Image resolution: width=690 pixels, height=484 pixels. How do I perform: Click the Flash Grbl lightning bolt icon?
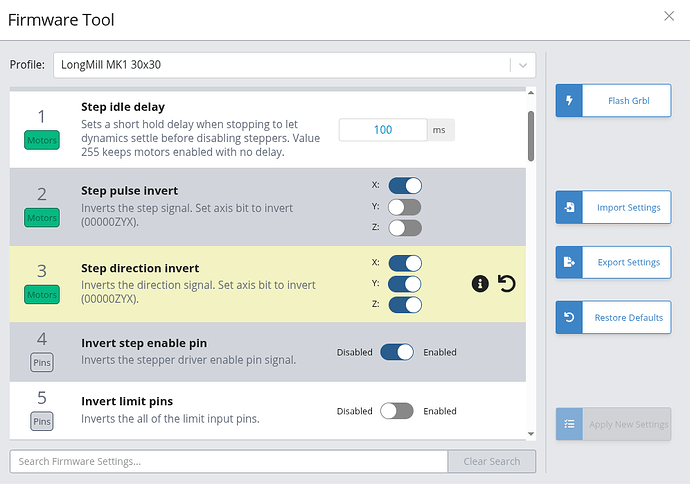[x=569, y=100]
